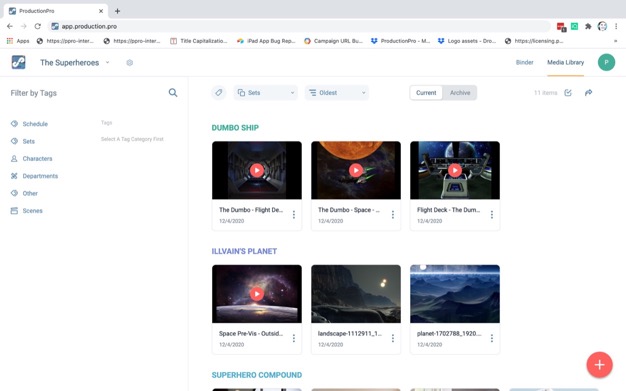Viewport: 626px width, 391px height.
Task: Select Sets tag category
Action: tap(23, 141)
